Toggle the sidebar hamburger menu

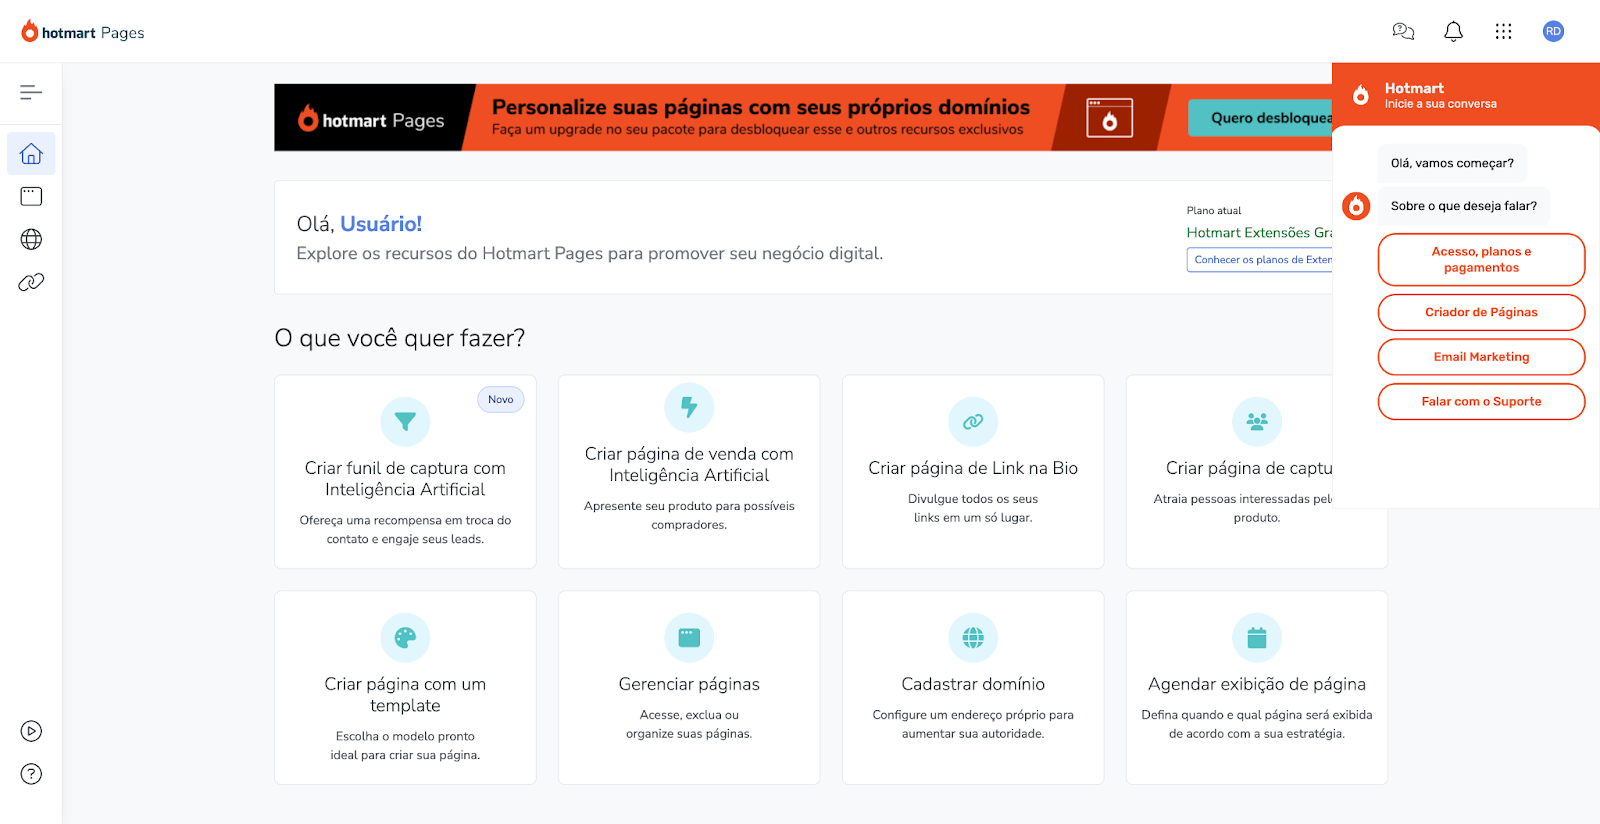31,92
